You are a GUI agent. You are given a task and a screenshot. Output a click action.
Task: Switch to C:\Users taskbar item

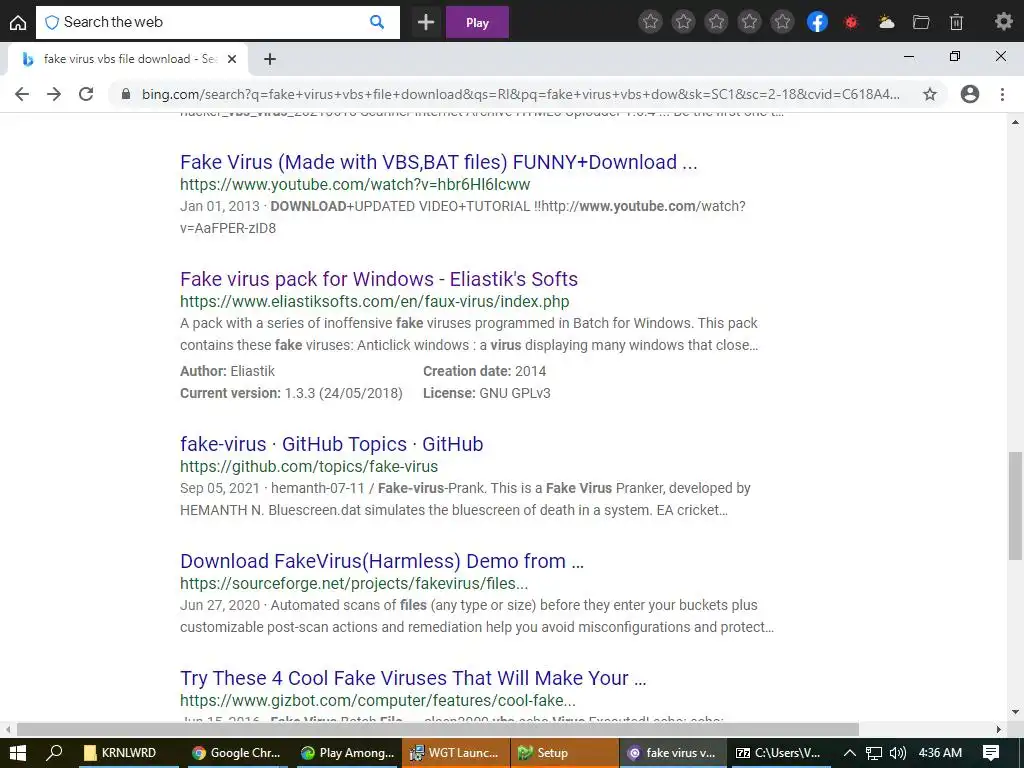[778, 752]
